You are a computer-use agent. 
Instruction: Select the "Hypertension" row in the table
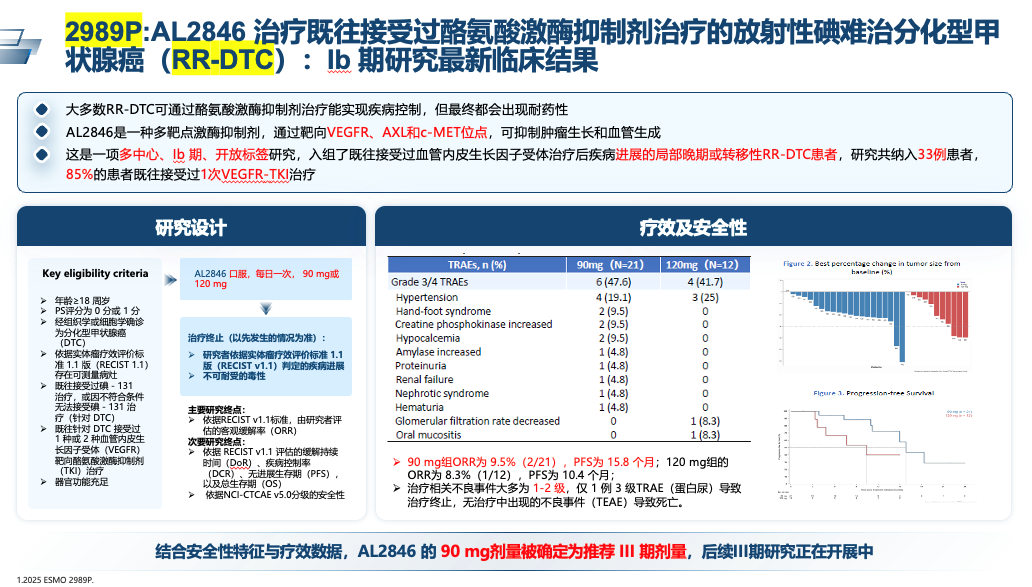(x=426, y=297)
